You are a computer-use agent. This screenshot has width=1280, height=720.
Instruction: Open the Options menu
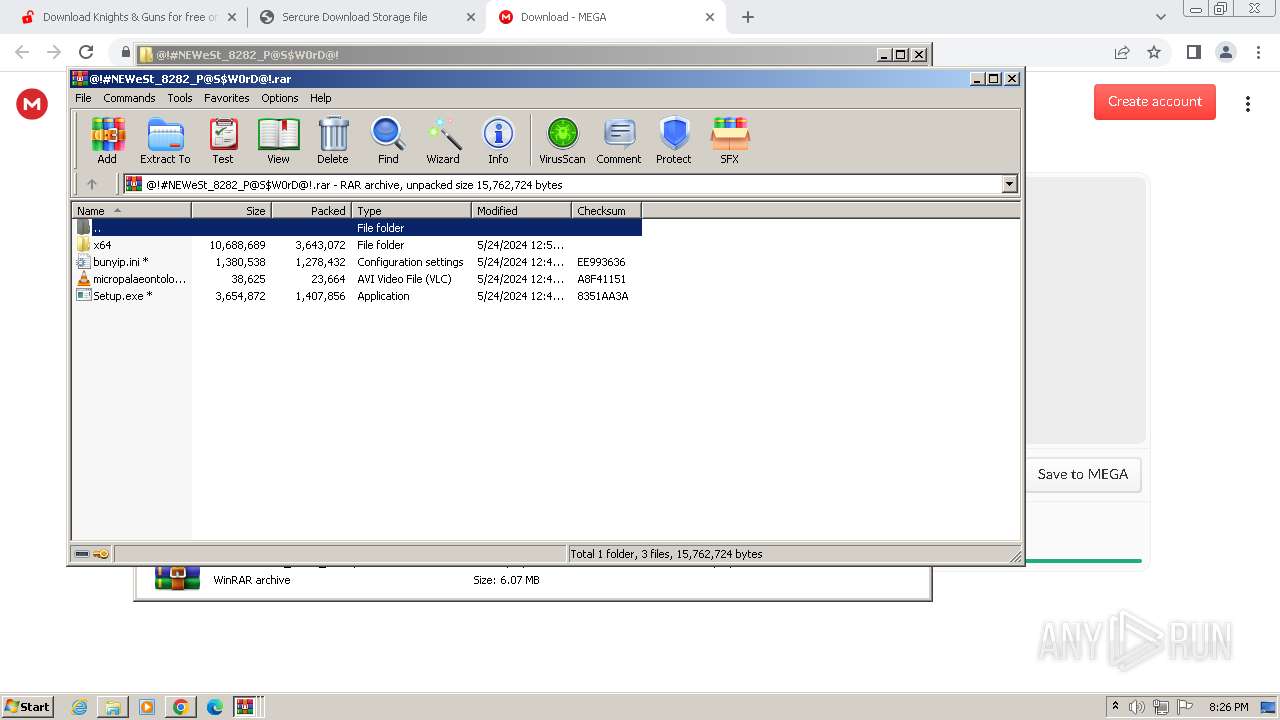280,98
